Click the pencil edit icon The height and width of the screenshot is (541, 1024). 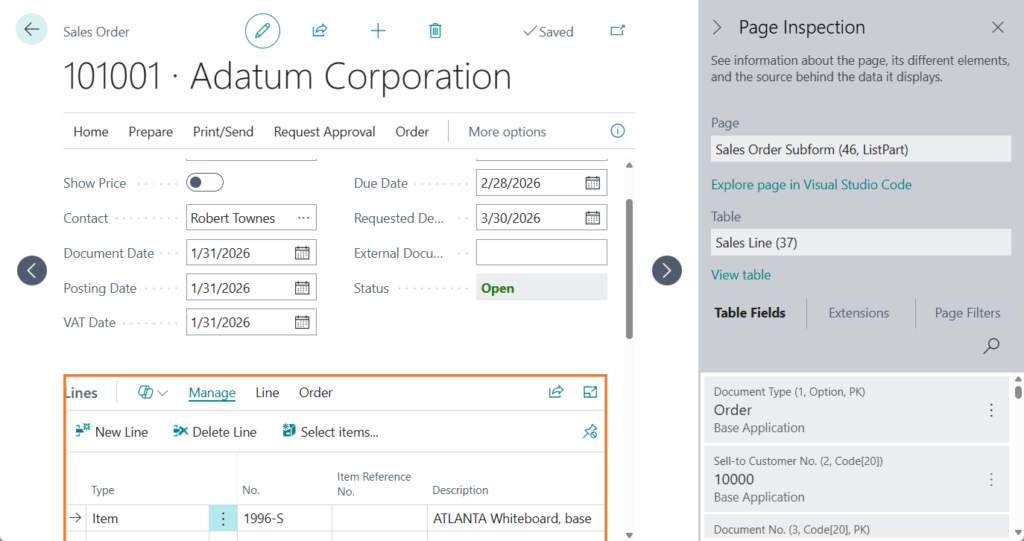[263, 31]
